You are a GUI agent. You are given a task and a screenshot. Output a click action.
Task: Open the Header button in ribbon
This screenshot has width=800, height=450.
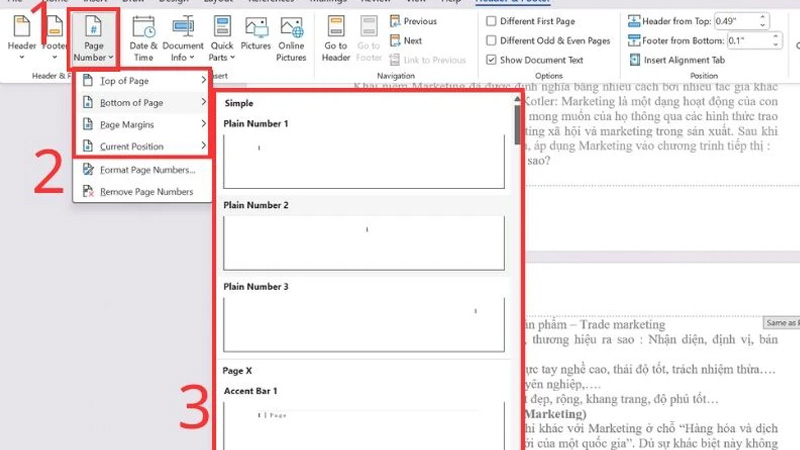coord(22,38)
